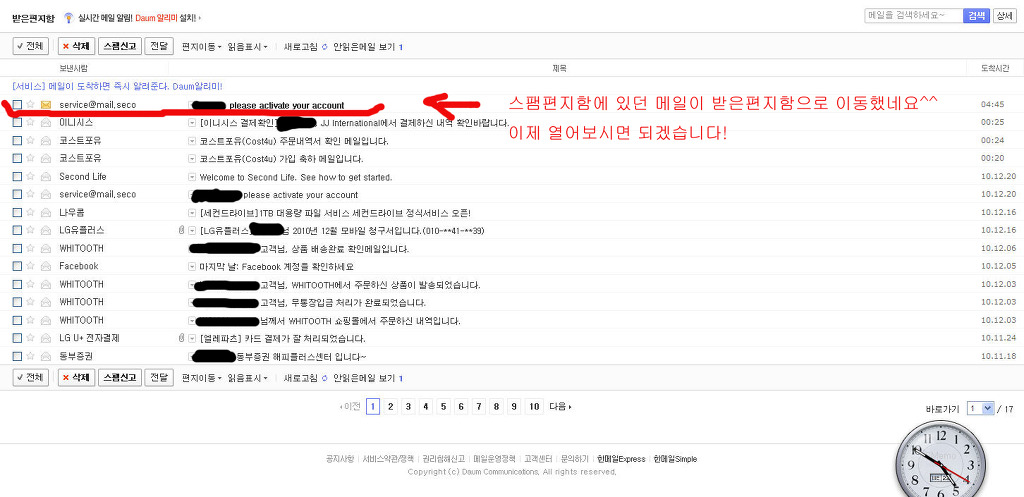The height and width of the screenshot is (497, 1024).
Task: Click the unread envelope icon of the 04:45 mail
Action: (46, 104)
